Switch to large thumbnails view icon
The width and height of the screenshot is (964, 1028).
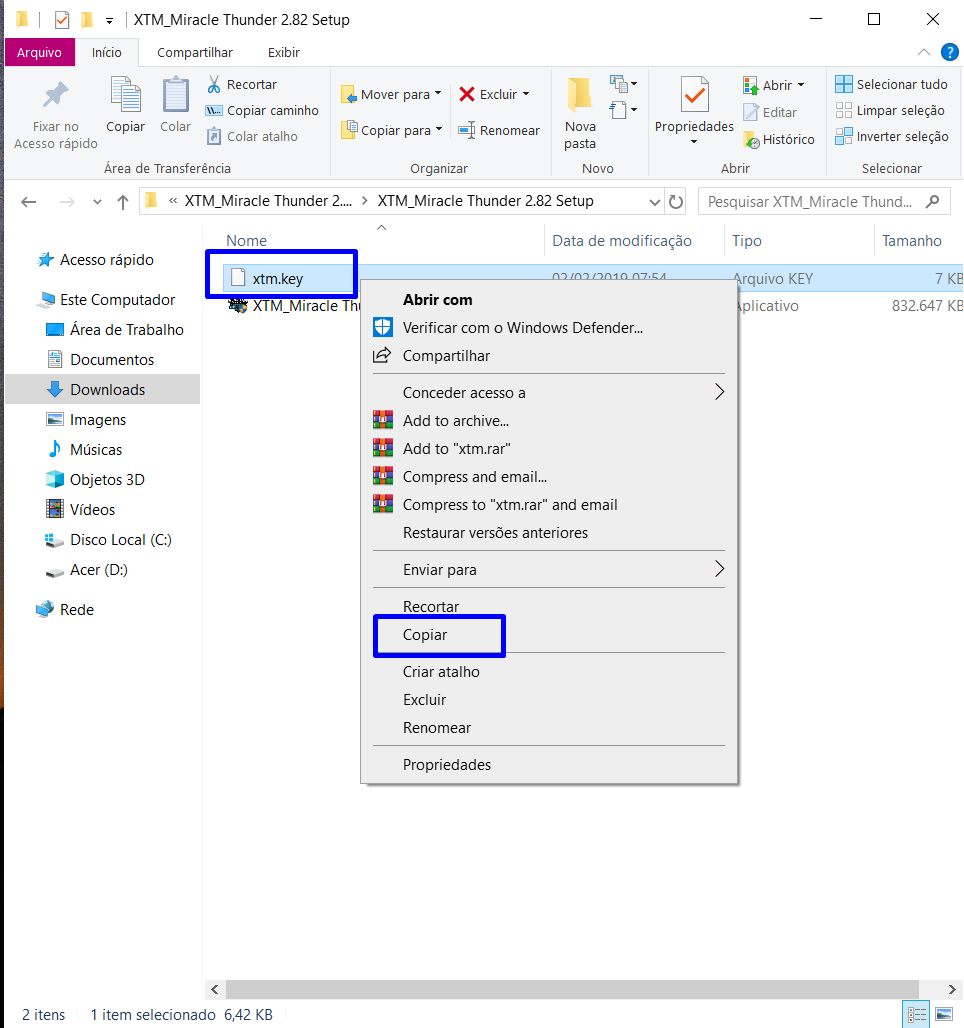click(x=943, y=1014)
